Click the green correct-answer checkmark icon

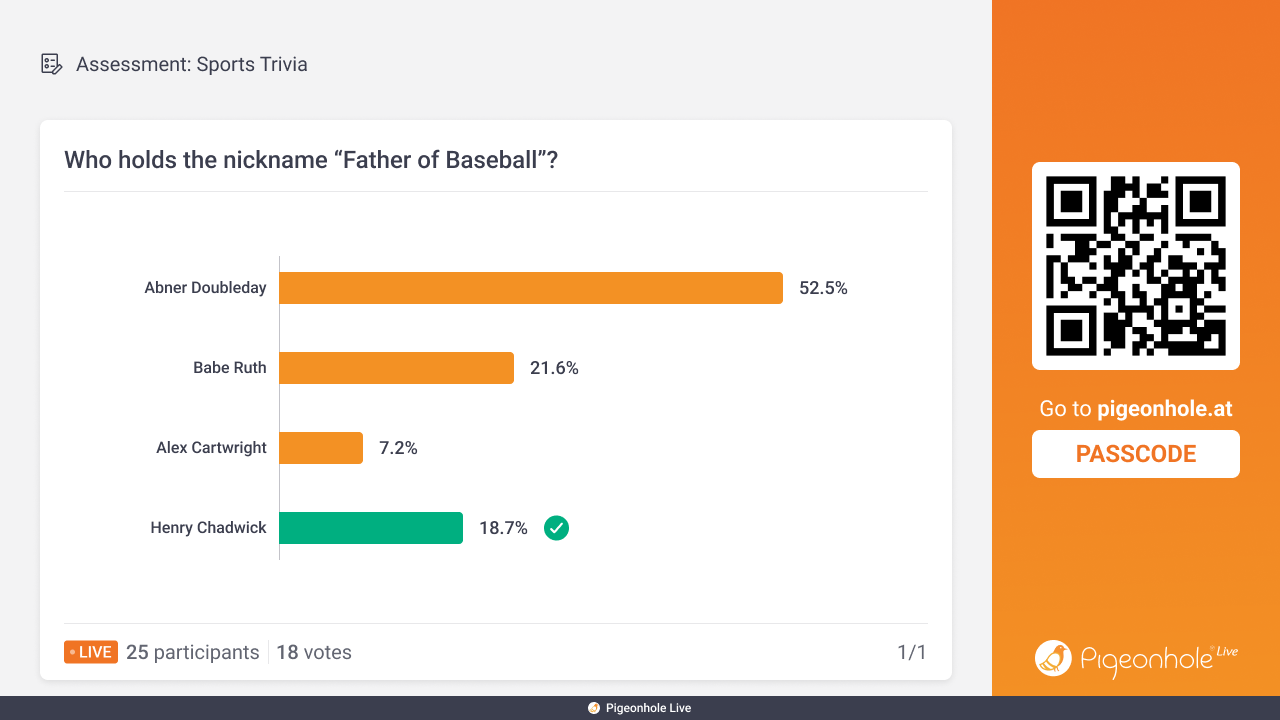tap(556, 528)
